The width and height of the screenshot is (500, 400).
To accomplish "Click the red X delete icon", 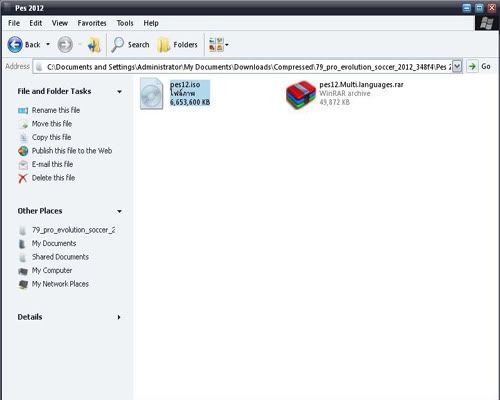I will coord(23,178).
